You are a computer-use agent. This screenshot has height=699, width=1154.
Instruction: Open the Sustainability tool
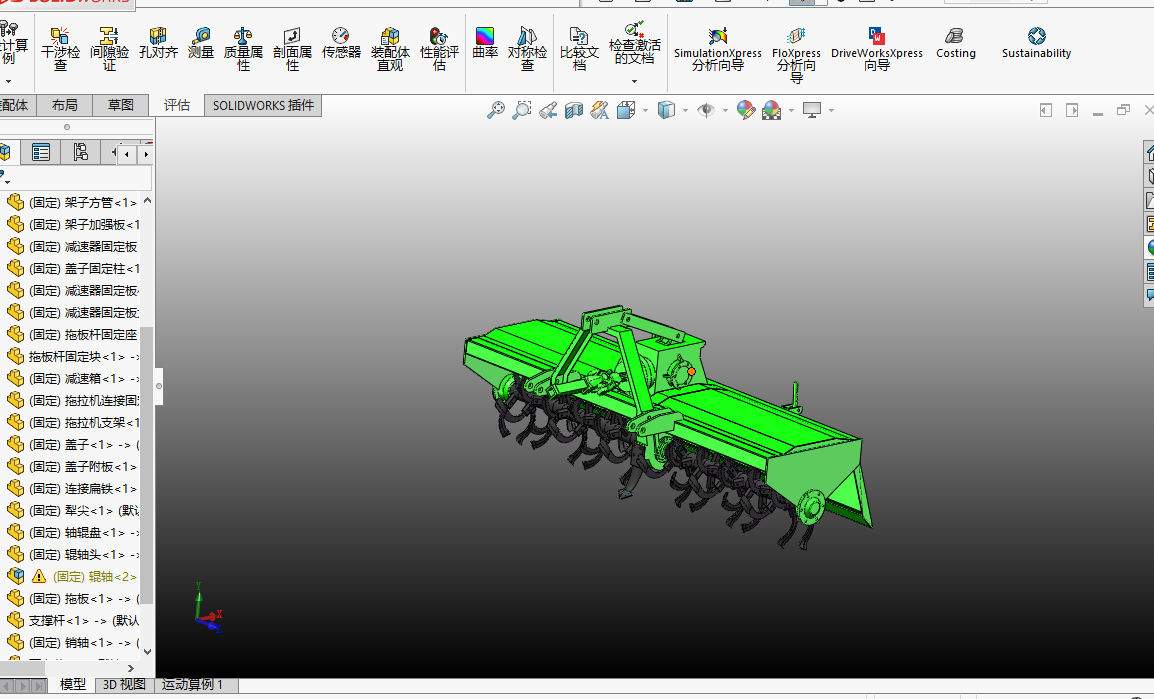coord(1036,43)
